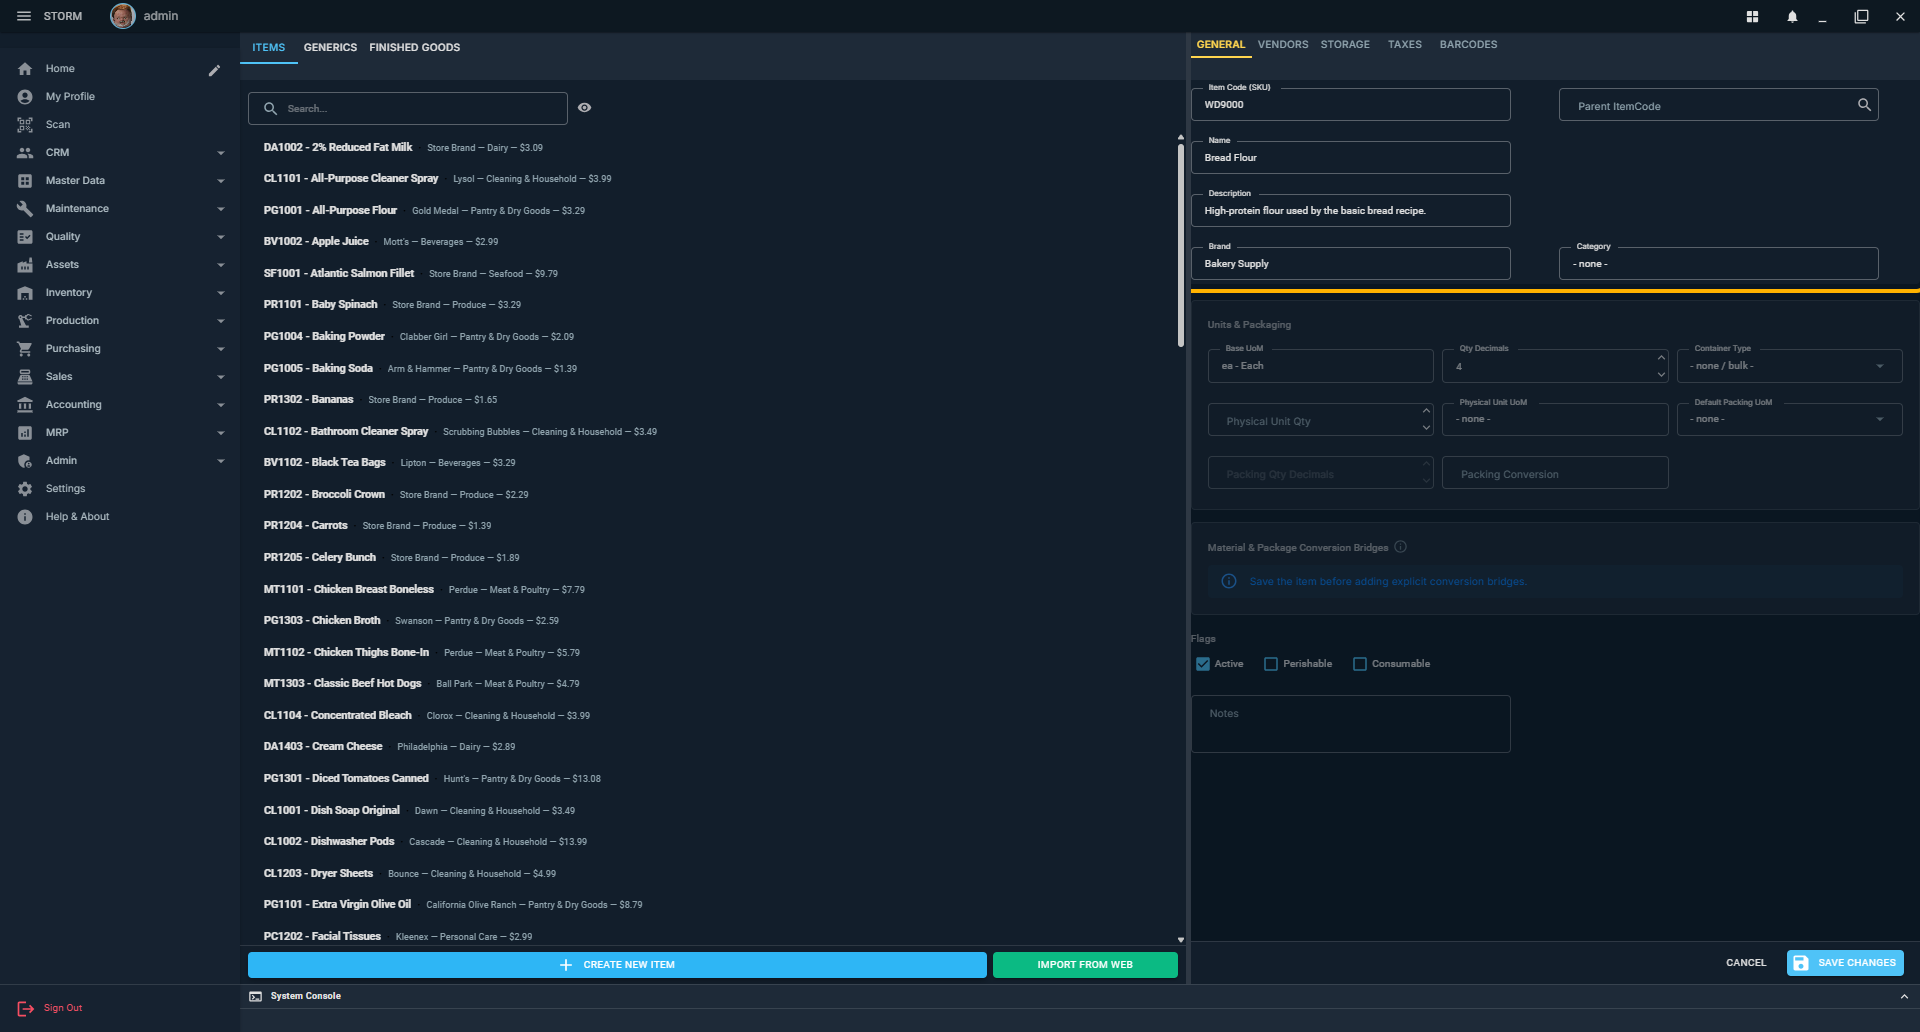
Task: Click the Accounting bank icon
Action: click(25, 405)
